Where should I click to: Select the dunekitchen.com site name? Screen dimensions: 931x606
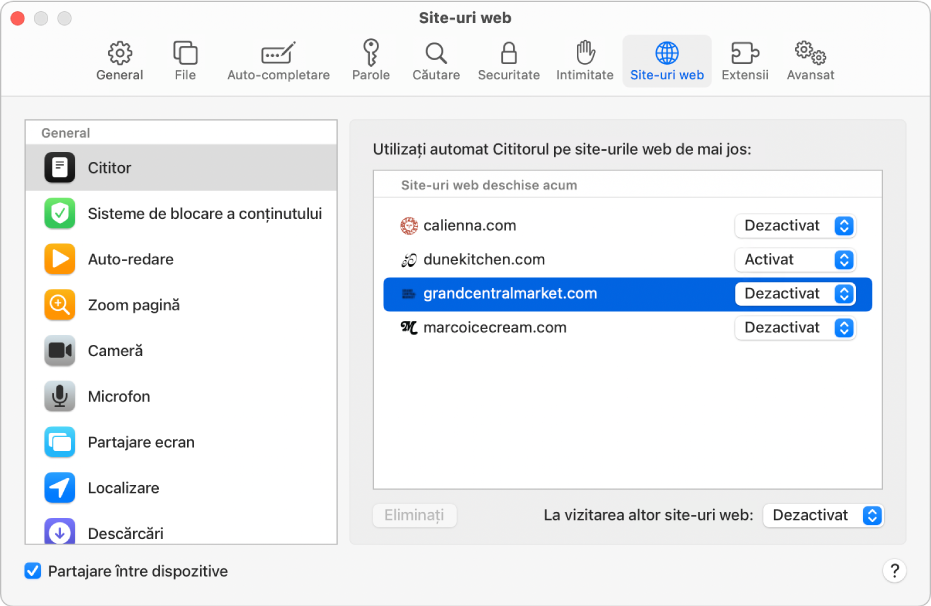[484, 259]
